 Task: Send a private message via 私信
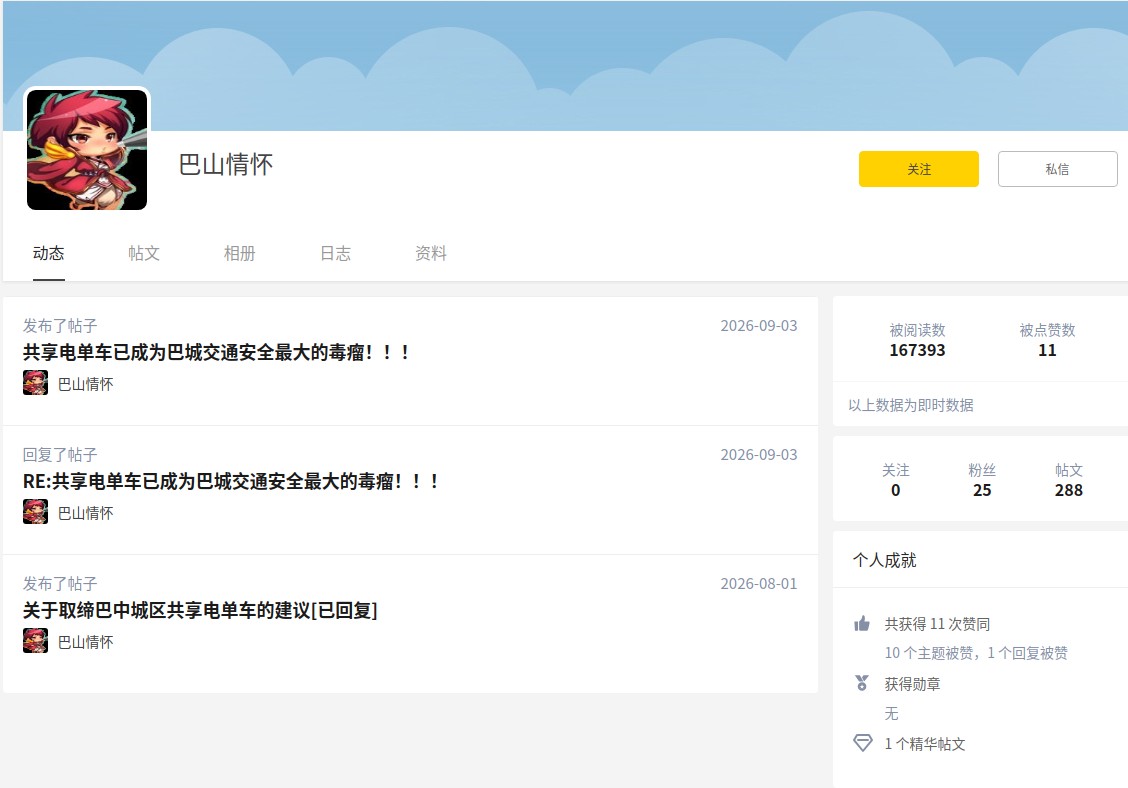coord(1058,169)
